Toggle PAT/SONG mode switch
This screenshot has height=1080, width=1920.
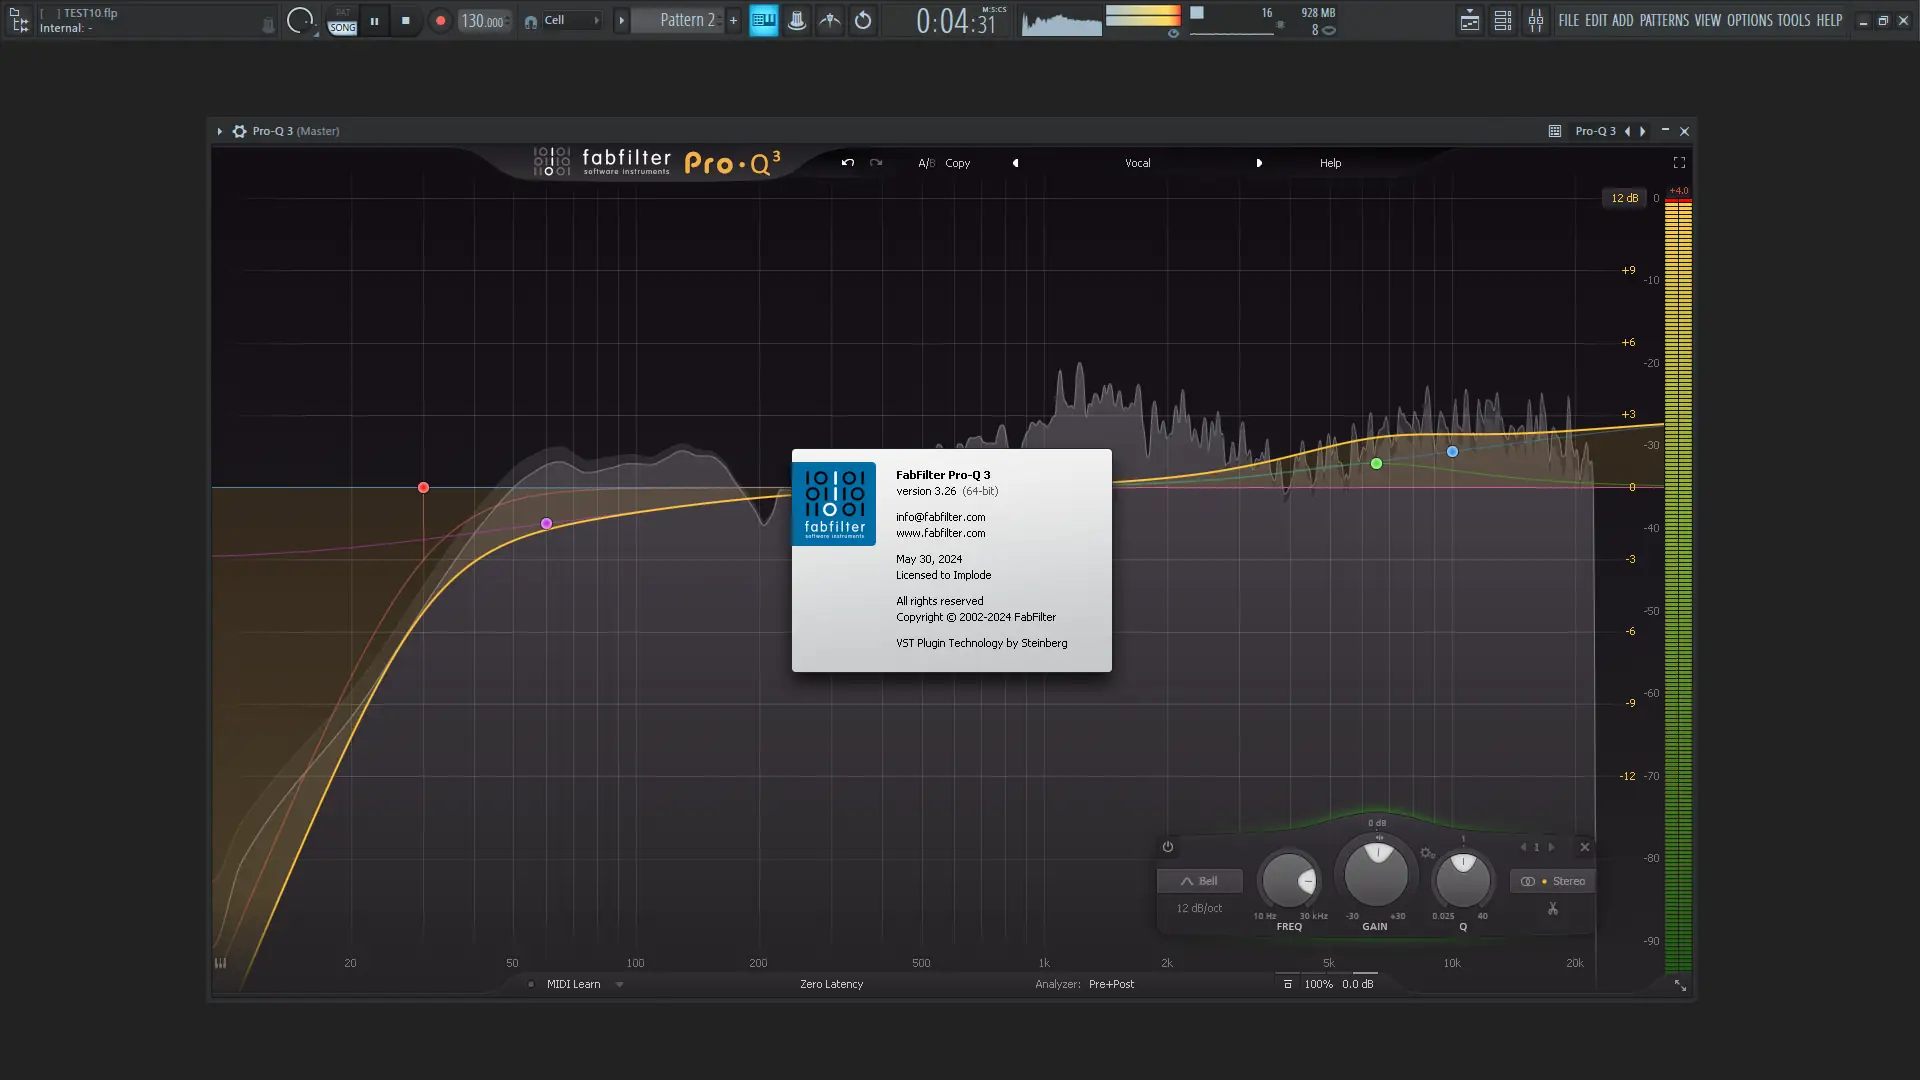[x=342, y=21]
